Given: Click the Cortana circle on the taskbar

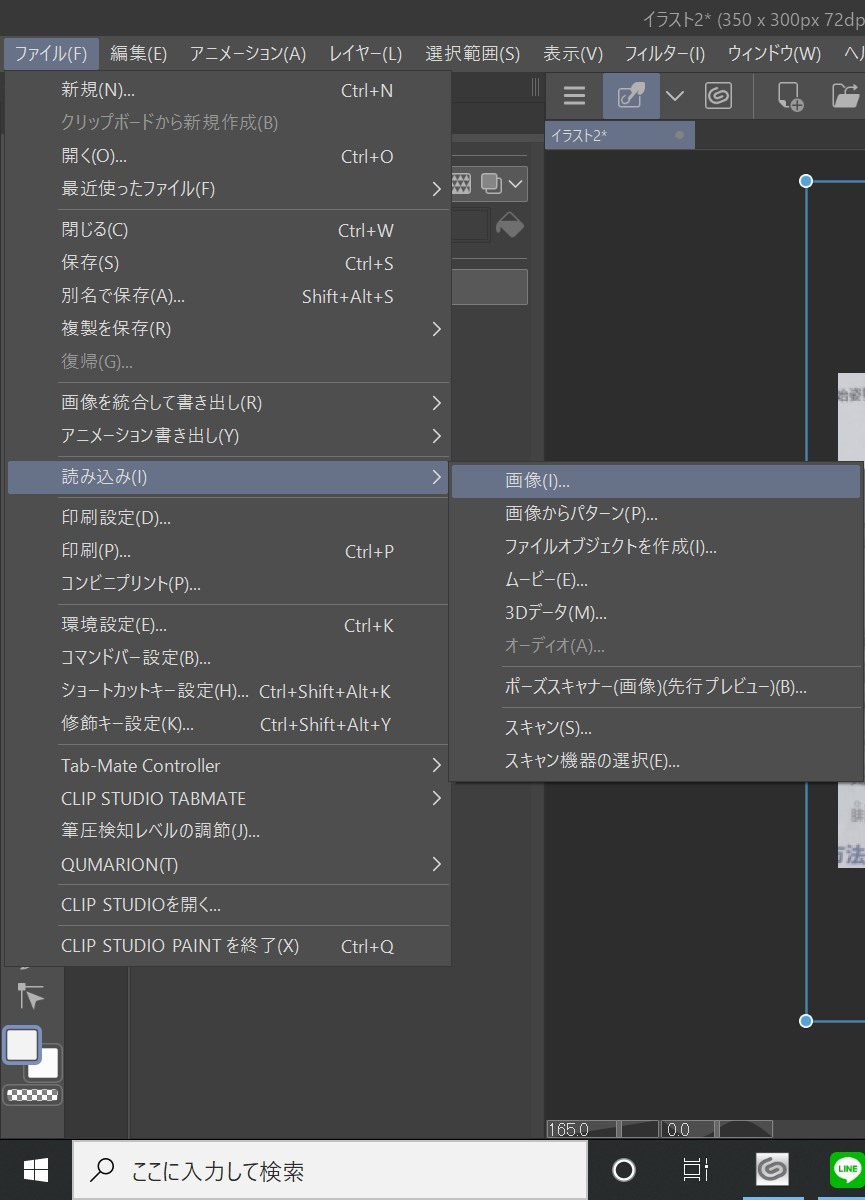Looking at the screenshot, I should [624, 1171].
